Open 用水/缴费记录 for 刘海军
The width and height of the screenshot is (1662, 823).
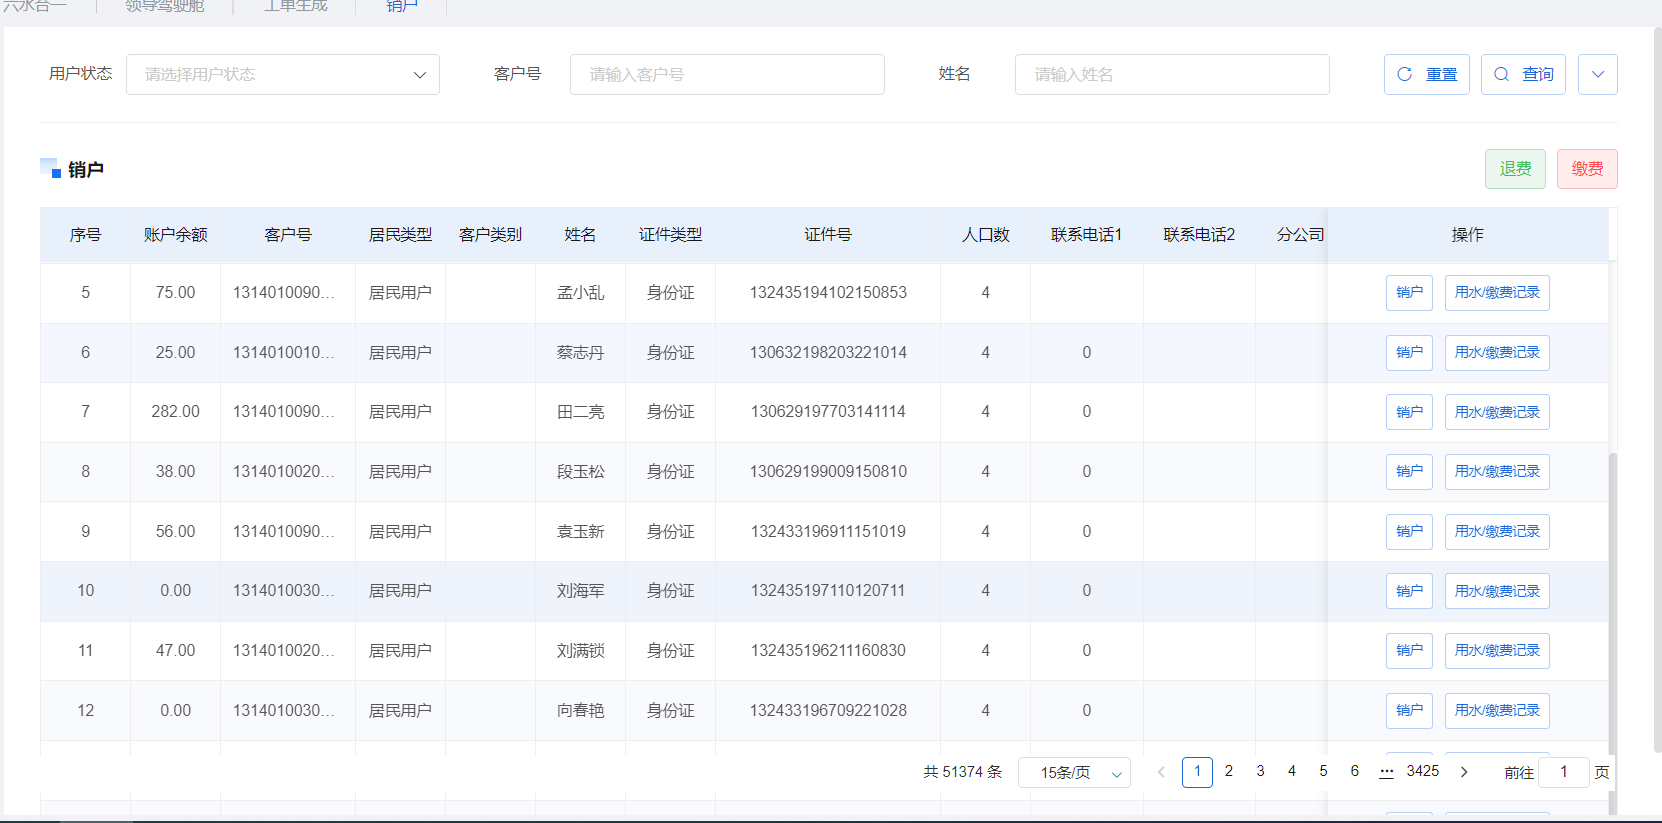pos(1497,591)
